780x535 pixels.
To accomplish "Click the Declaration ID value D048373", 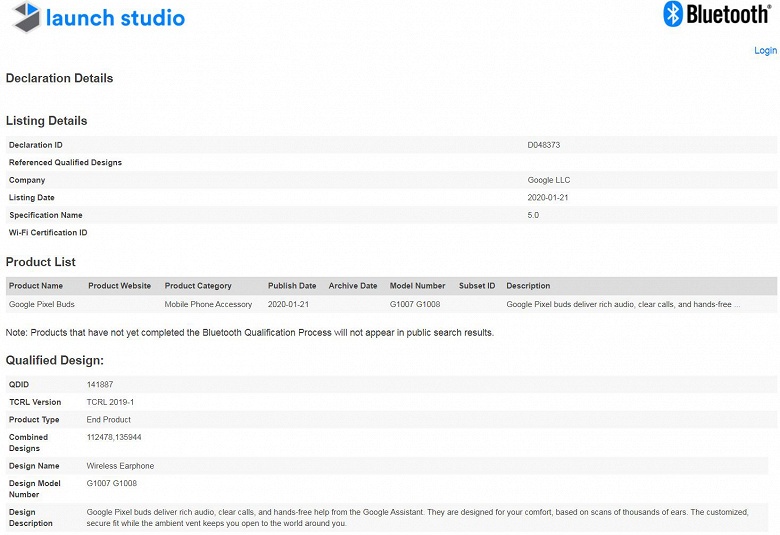I will tap(544, 145).
